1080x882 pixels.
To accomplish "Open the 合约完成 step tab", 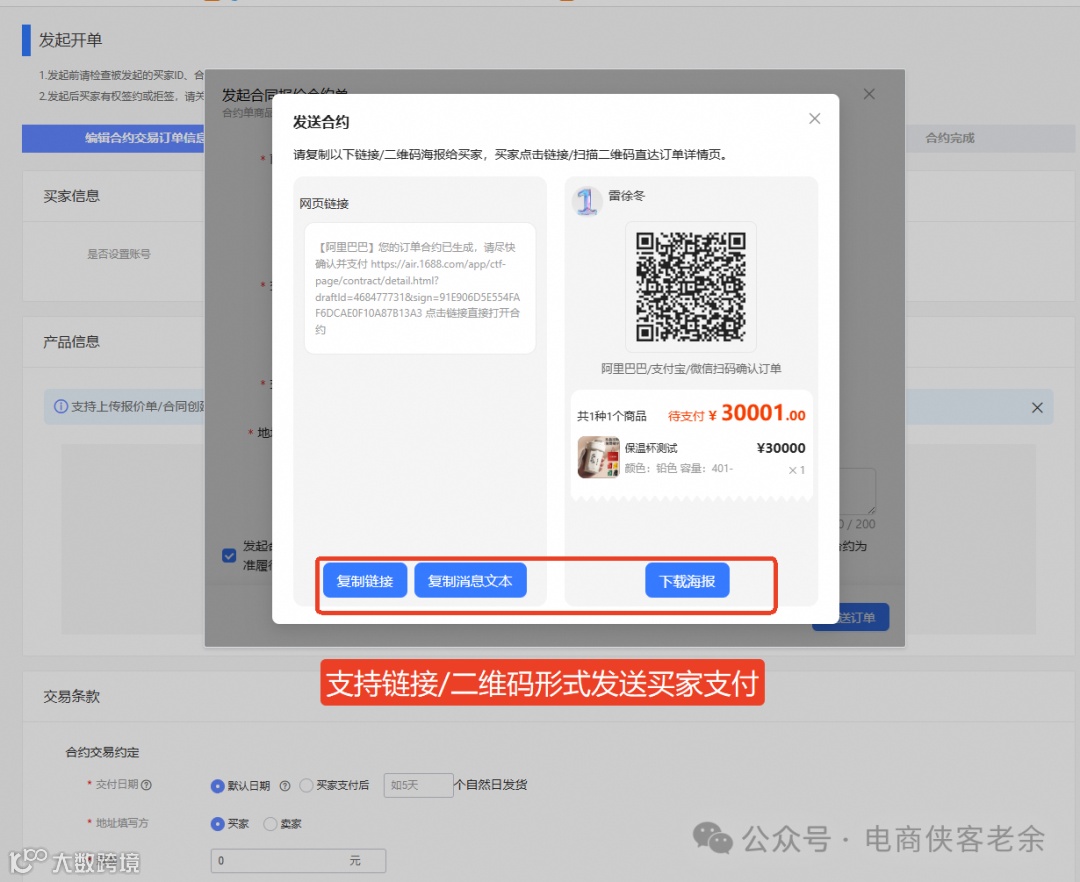I will point(950,138).
